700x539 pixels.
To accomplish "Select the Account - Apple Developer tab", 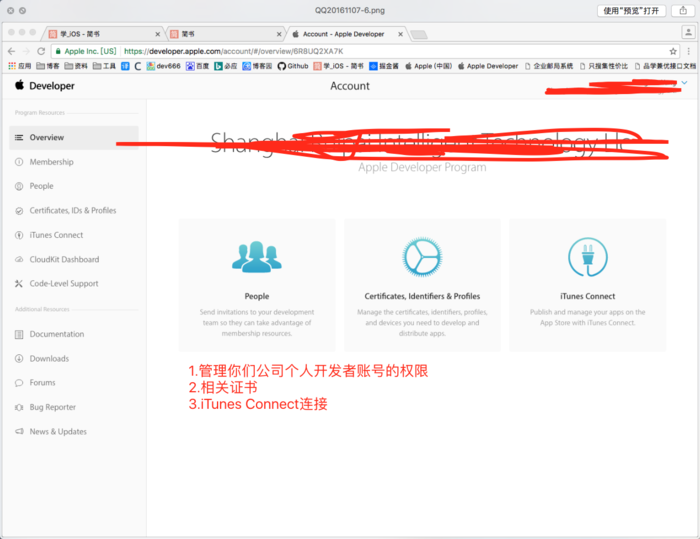I will (347, 34).
